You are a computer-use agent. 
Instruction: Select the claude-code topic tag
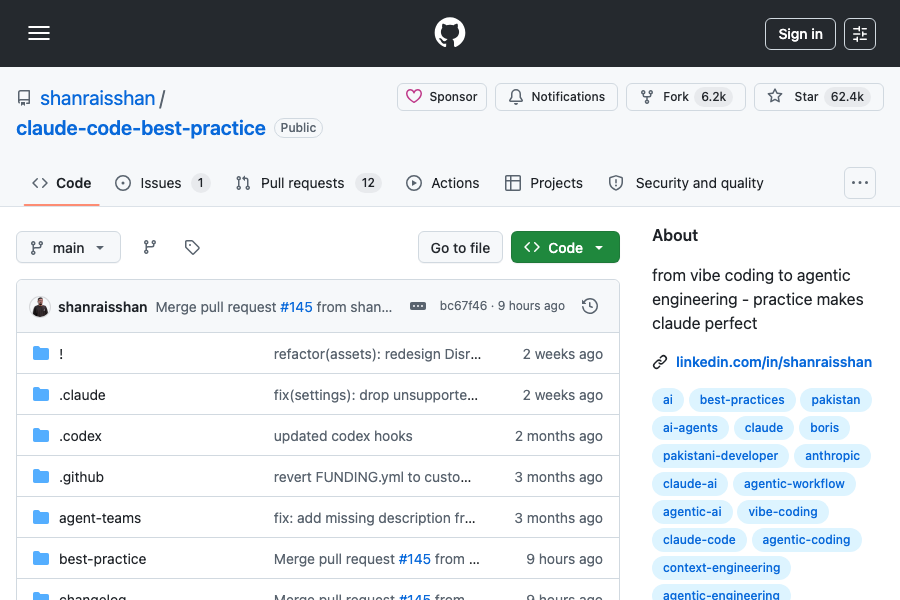(699, 540)
